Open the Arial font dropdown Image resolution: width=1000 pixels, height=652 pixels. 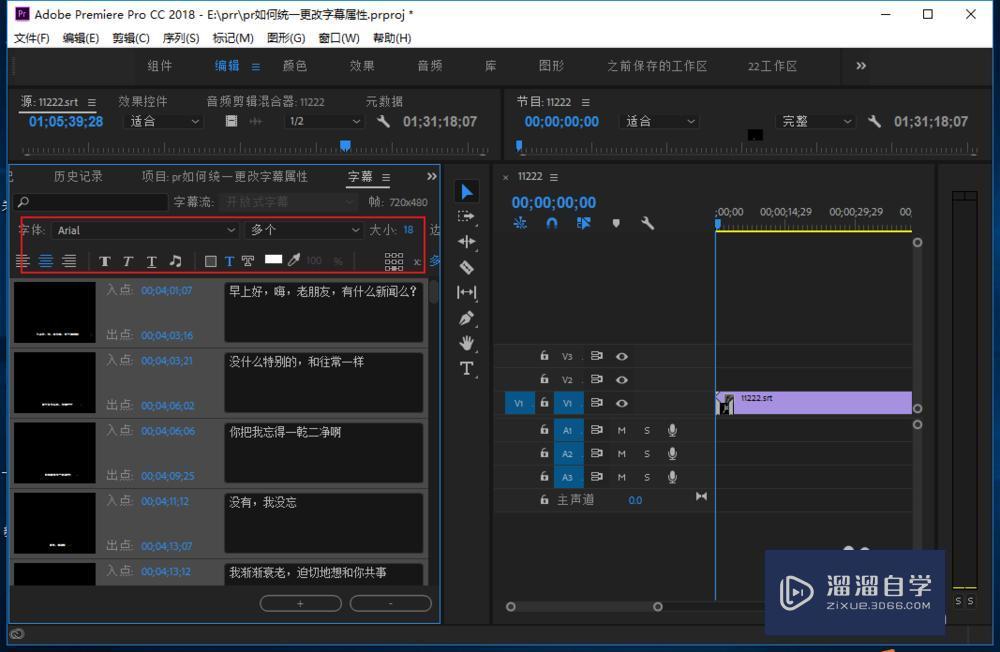[x=146, y=230]
